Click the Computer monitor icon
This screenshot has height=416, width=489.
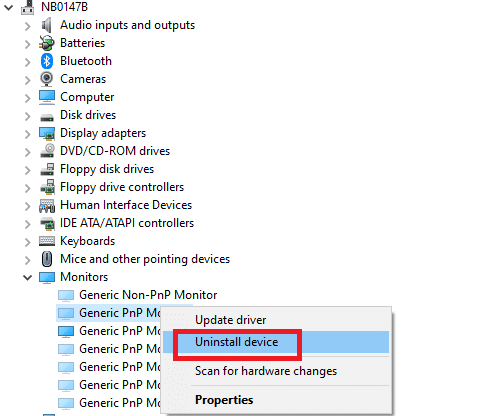coord(47,97)
